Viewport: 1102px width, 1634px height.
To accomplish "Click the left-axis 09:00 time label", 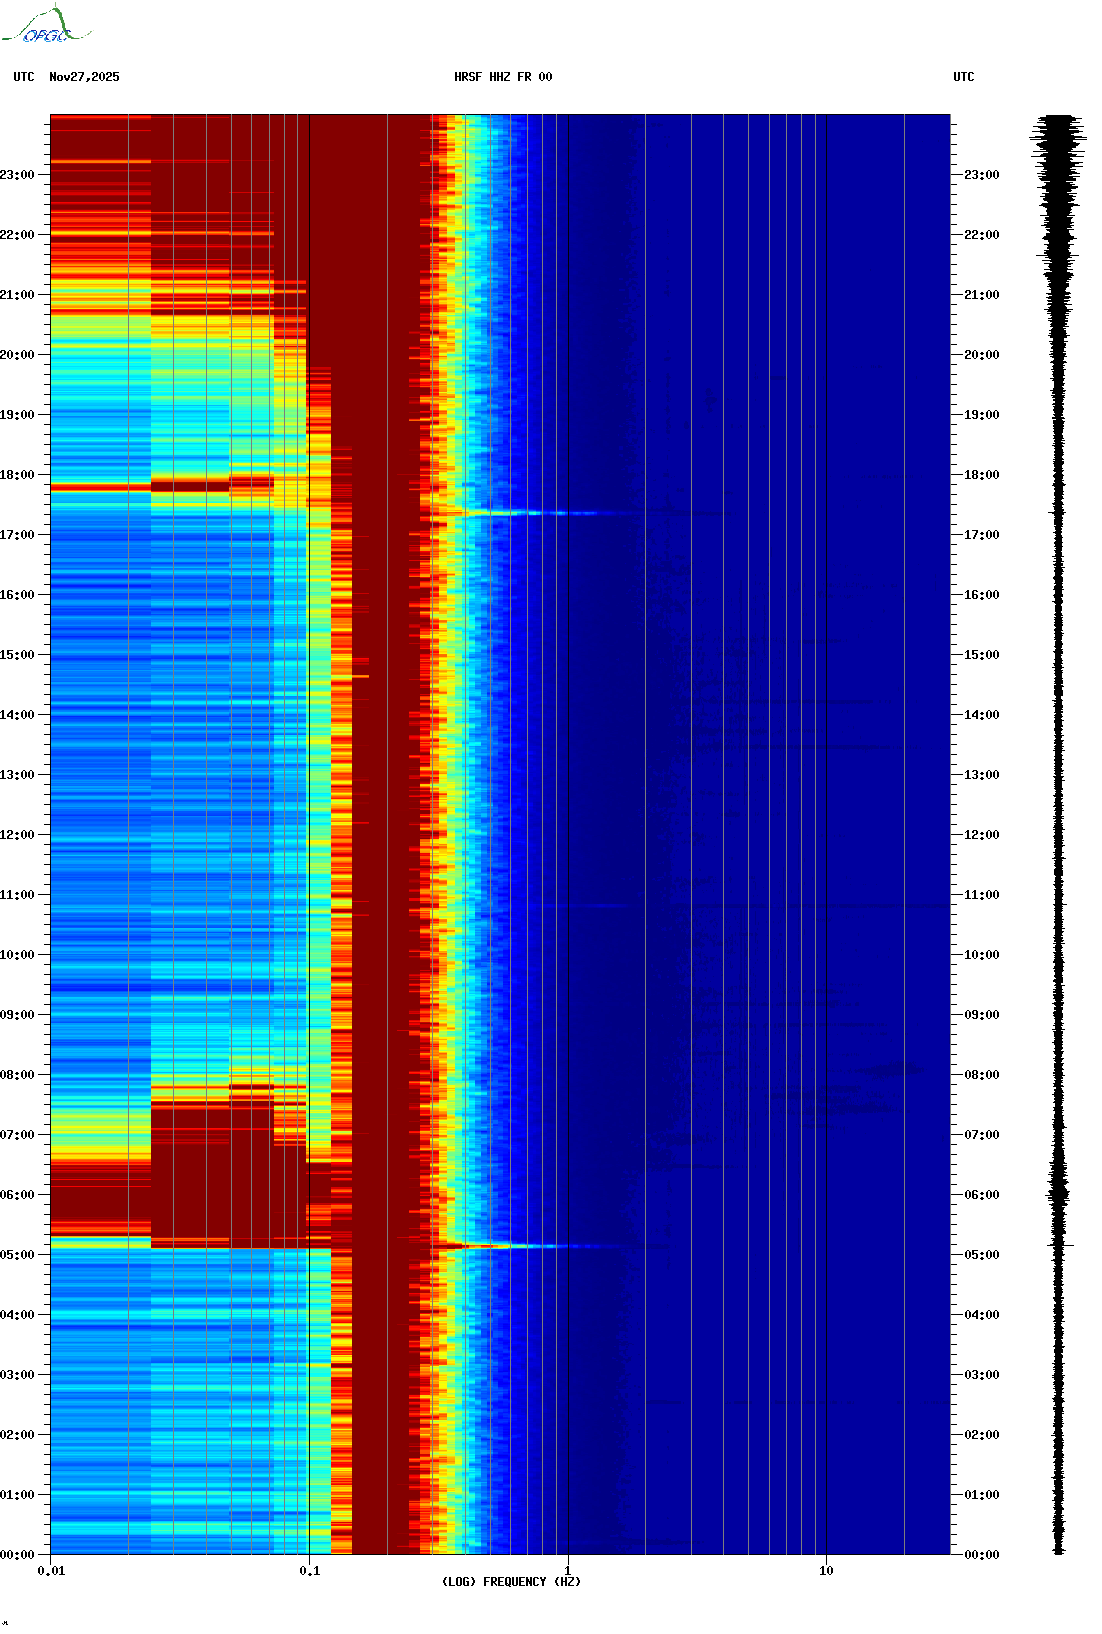I will 17,1015.
